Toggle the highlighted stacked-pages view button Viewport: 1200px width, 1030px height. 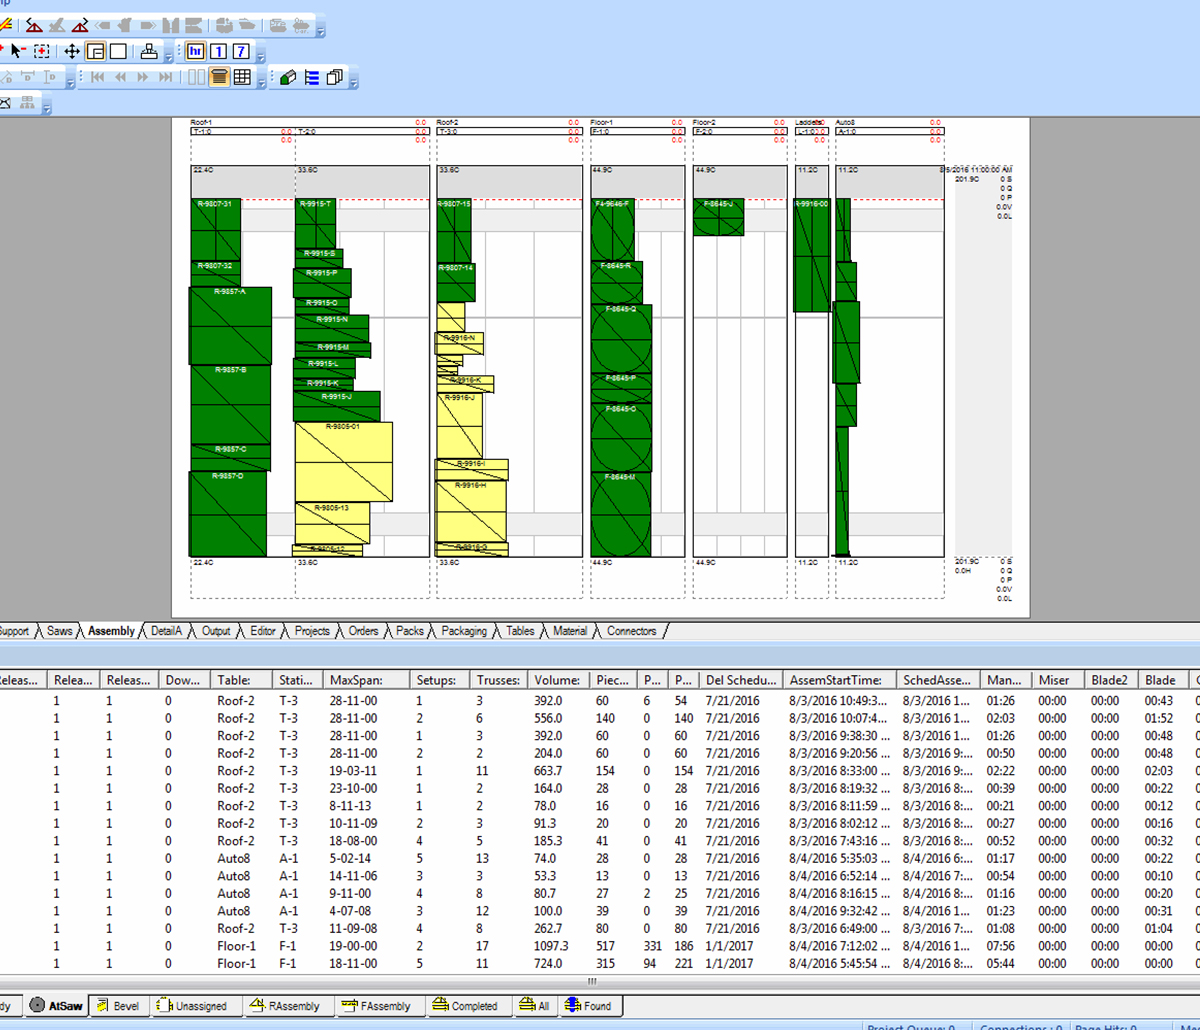point(218,77)
